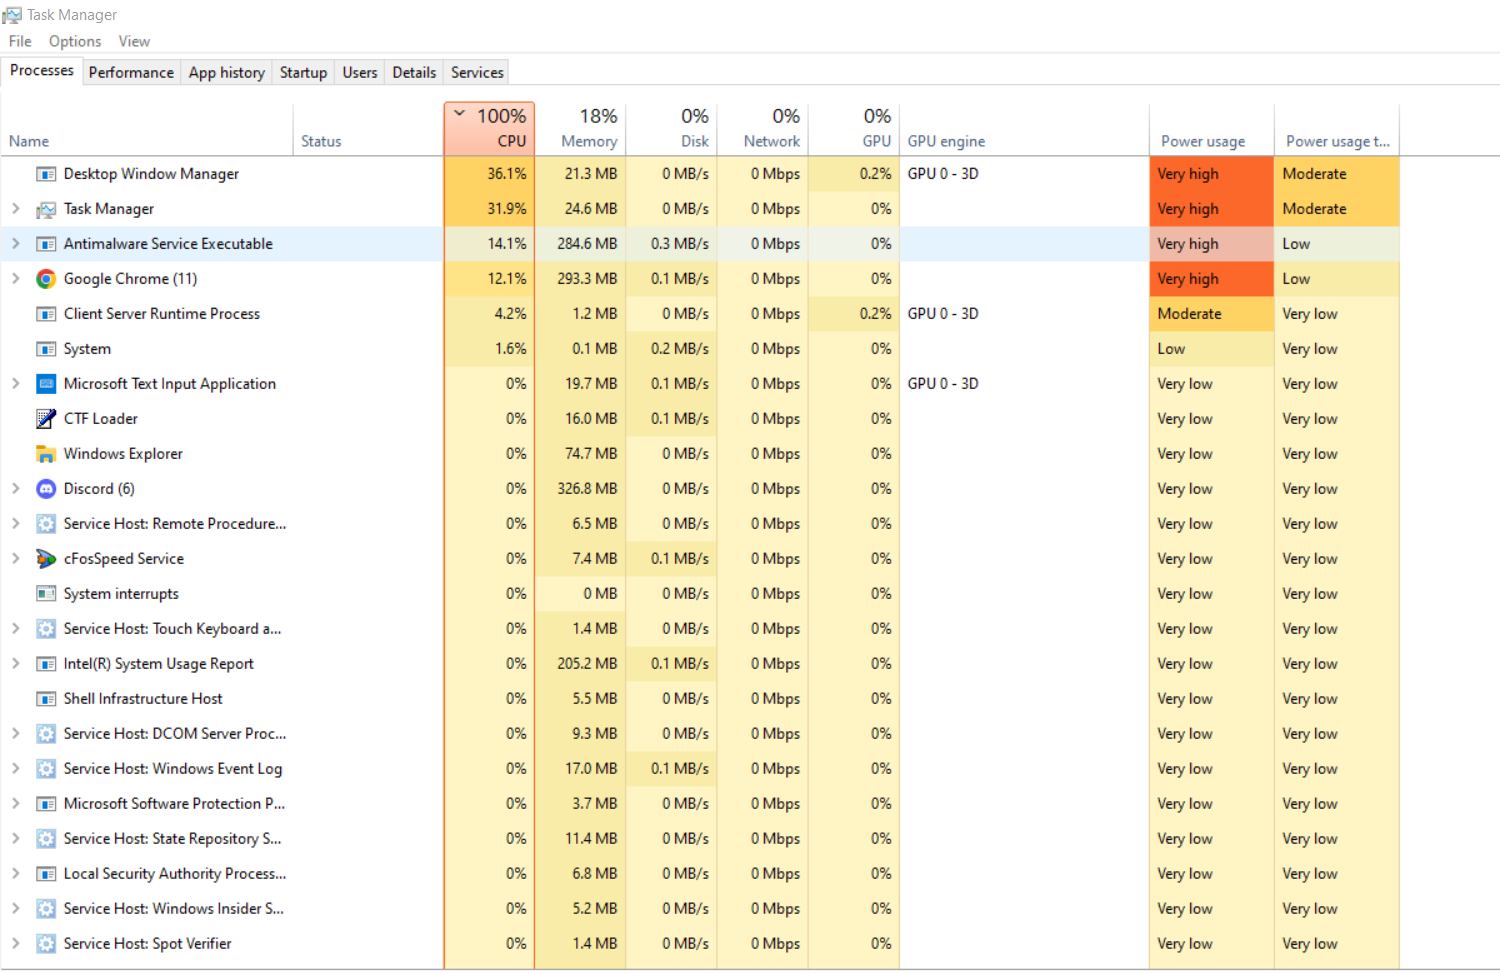Click the System process icon
The height and width of the screenshot is (974, 1500).
tap(46, 349)
